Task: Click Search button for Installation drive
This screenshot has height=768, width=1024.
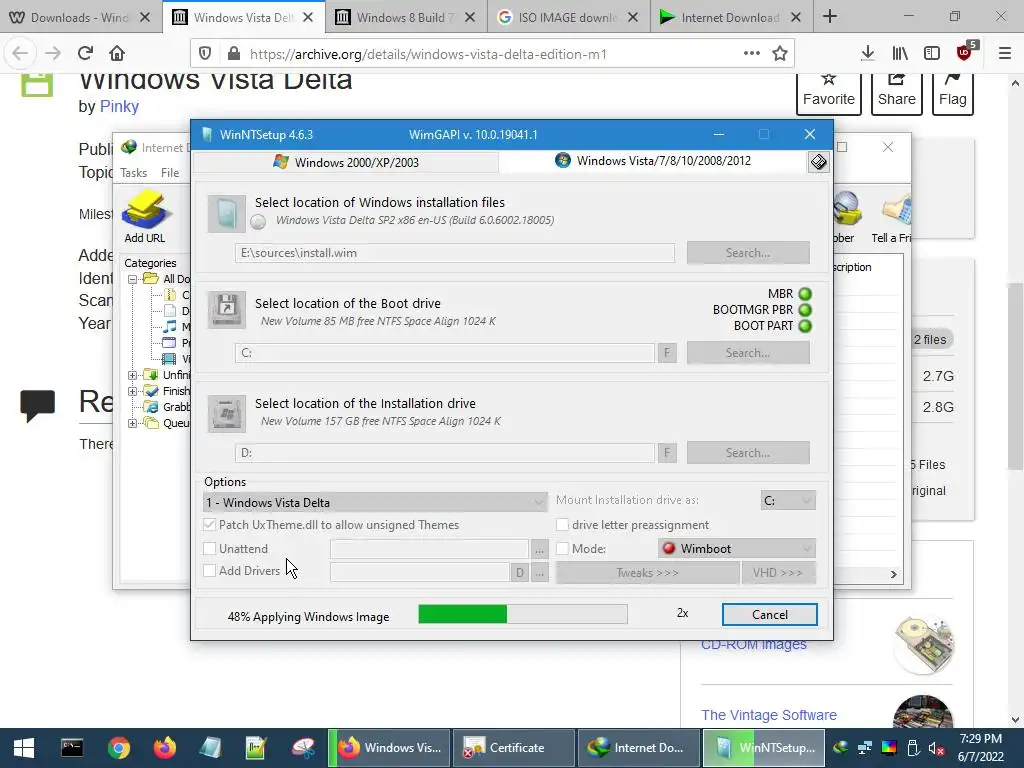Action: point(748,453)
